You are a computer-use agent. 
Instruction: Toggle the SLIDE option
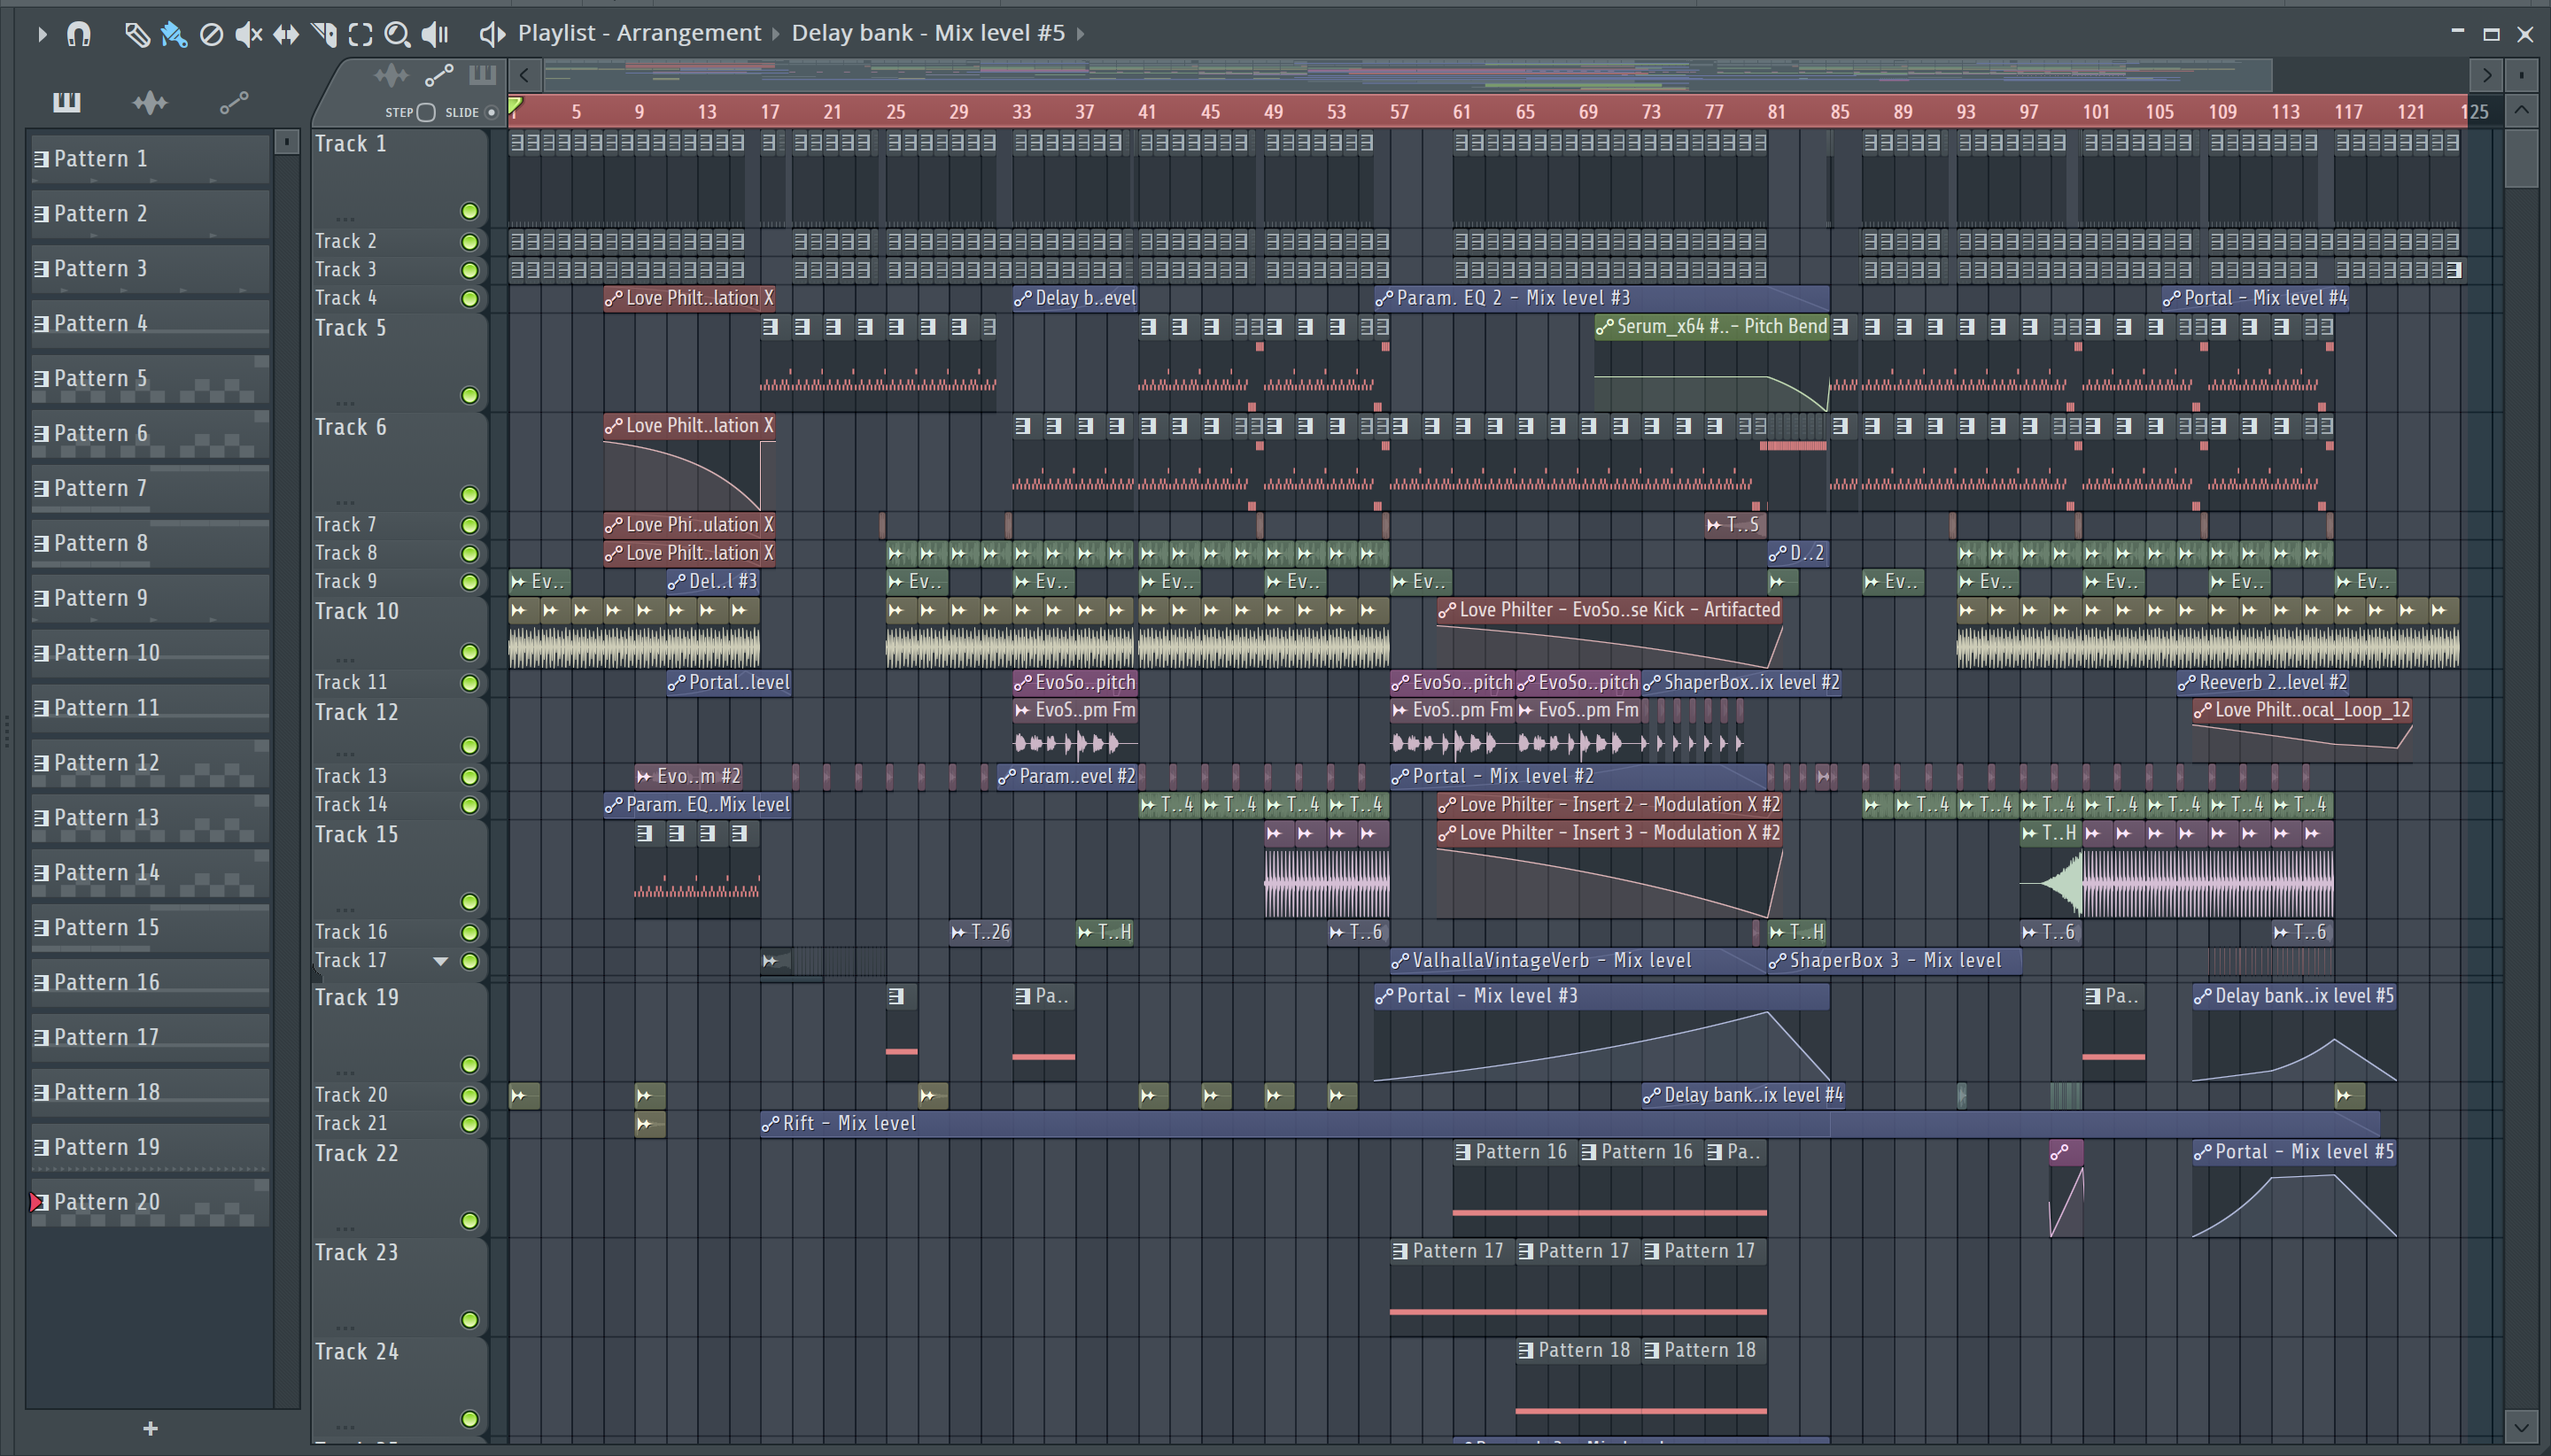491,112
